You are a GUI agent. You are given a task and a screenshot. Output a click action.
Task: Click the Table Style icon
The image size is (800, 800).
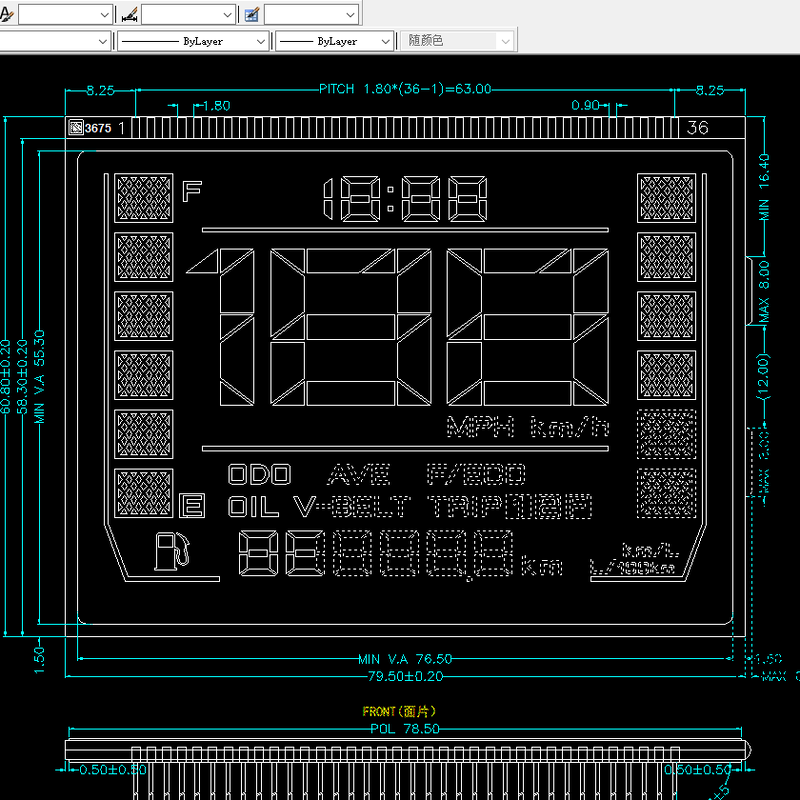pyautogui.click(x=251, y=14)
